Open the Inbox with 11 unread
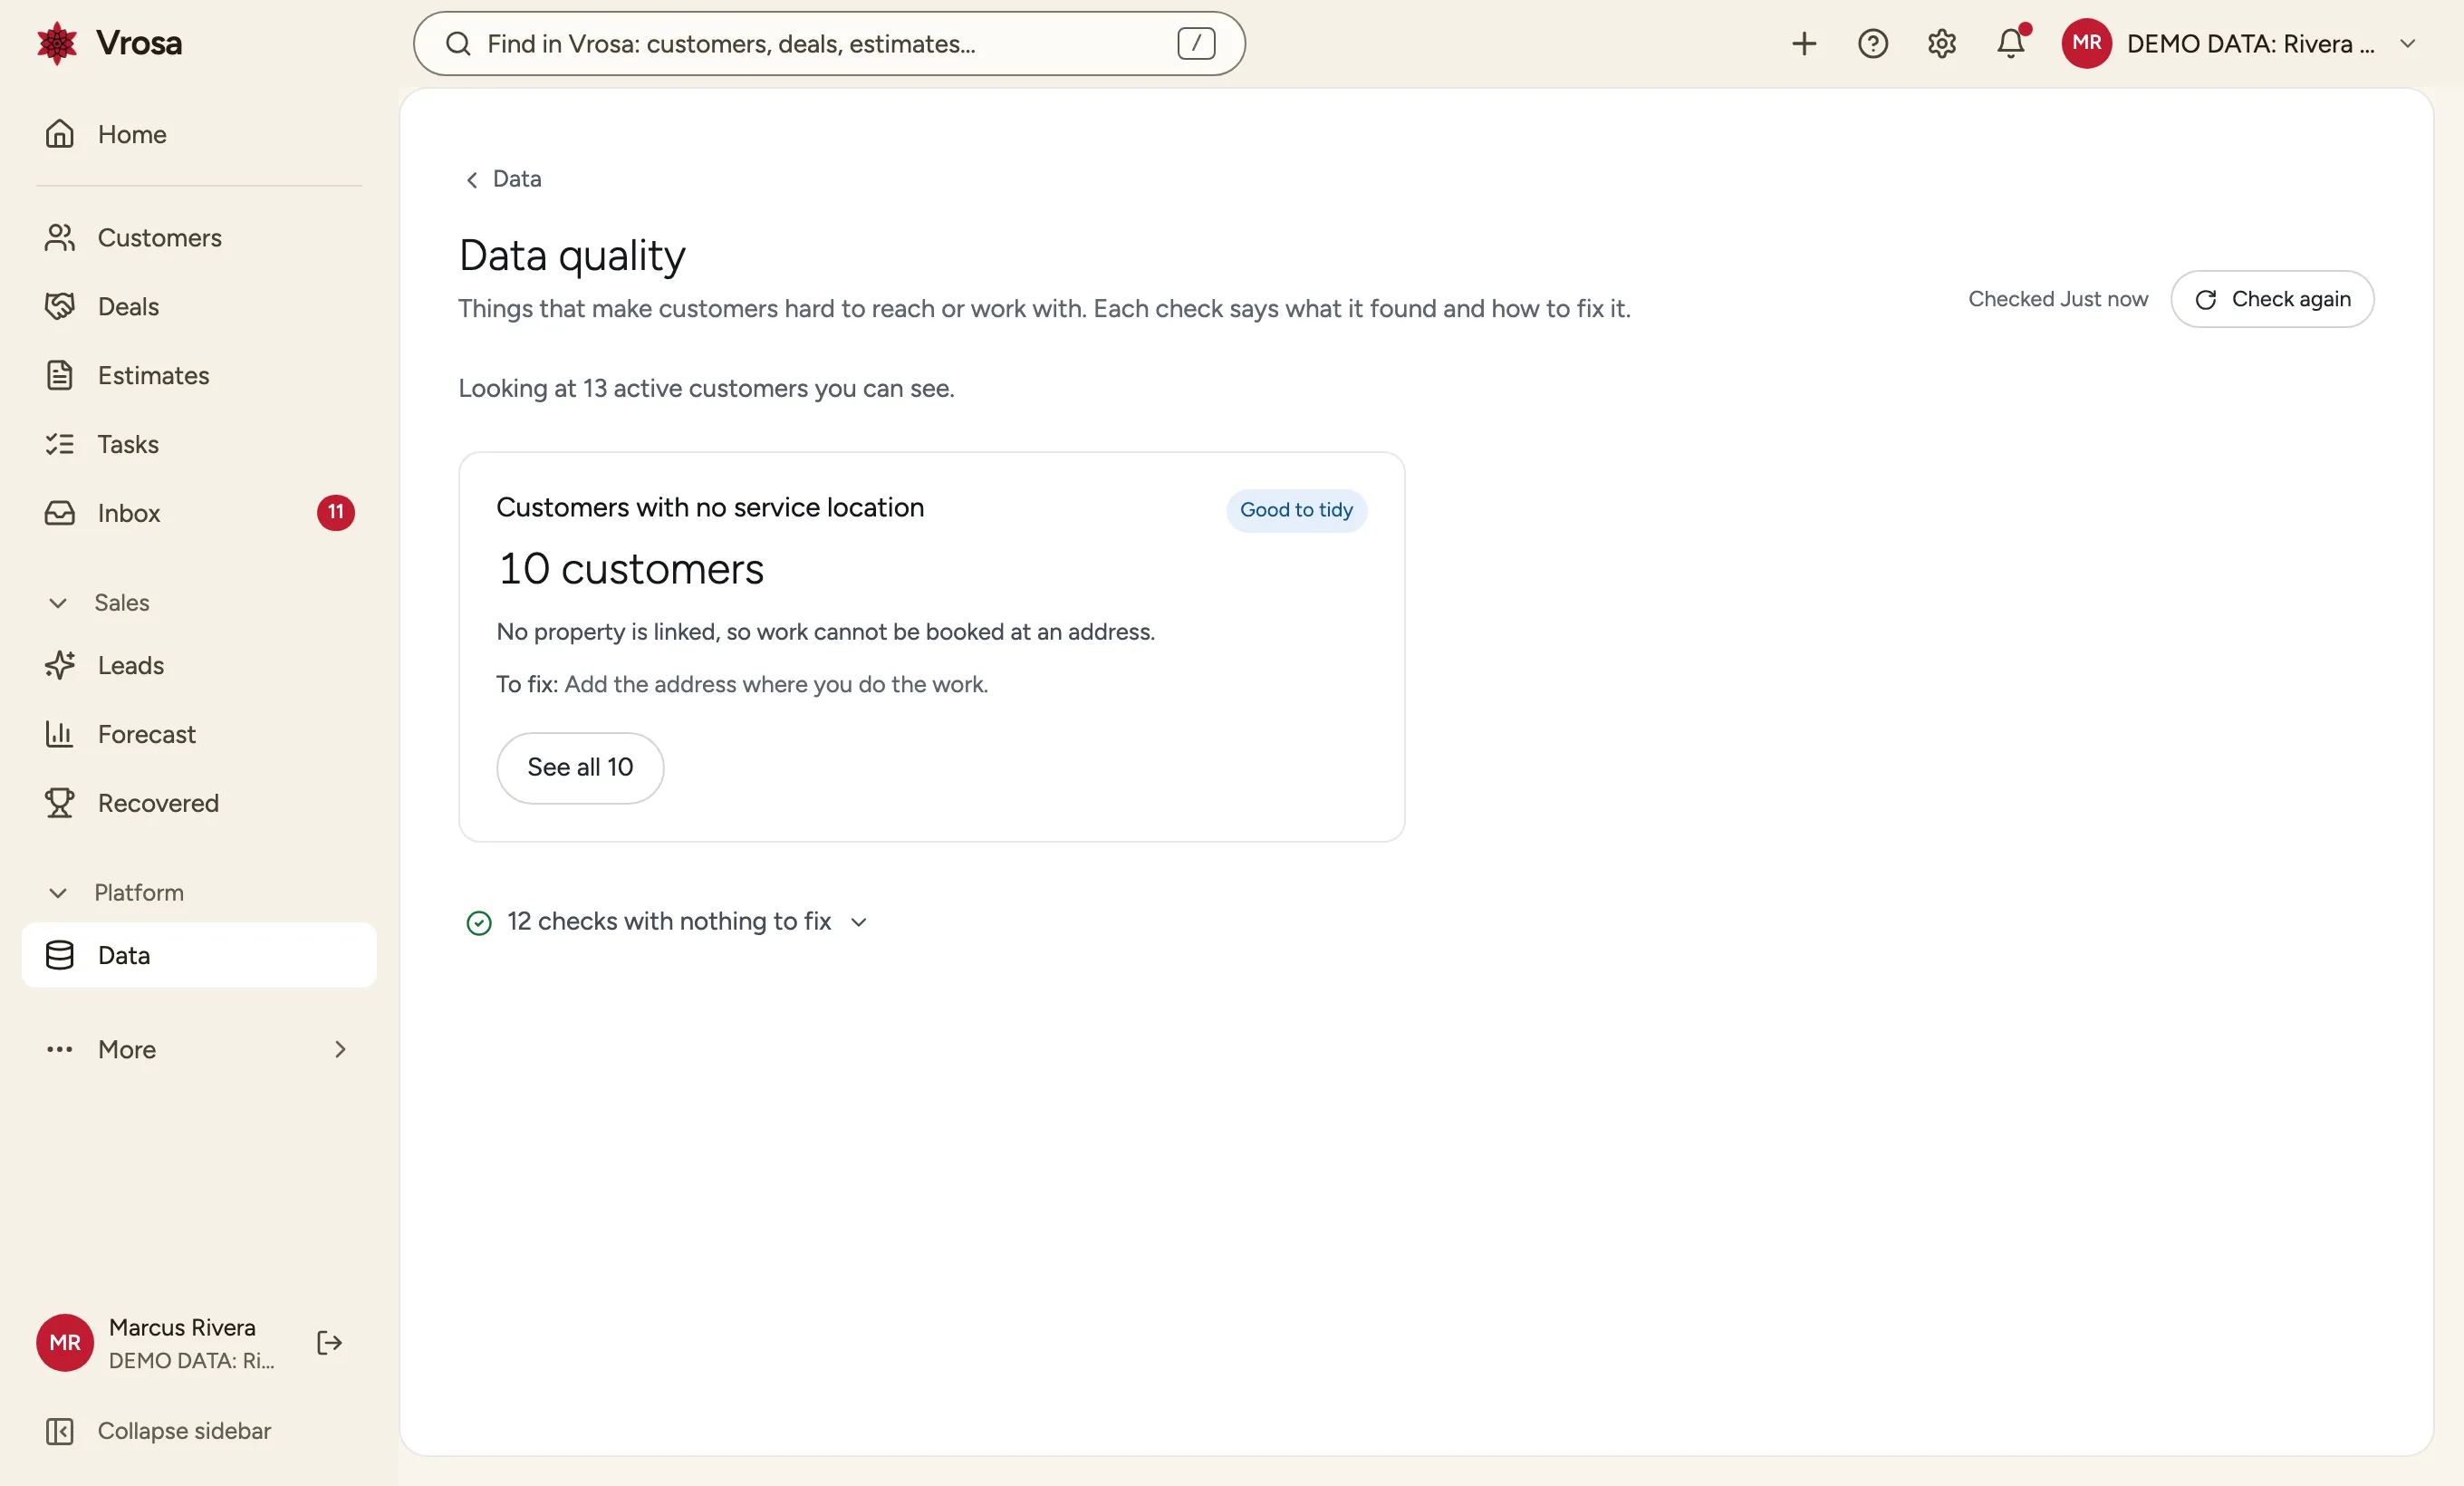2464x1486 pixels. (x=199, y=513)
